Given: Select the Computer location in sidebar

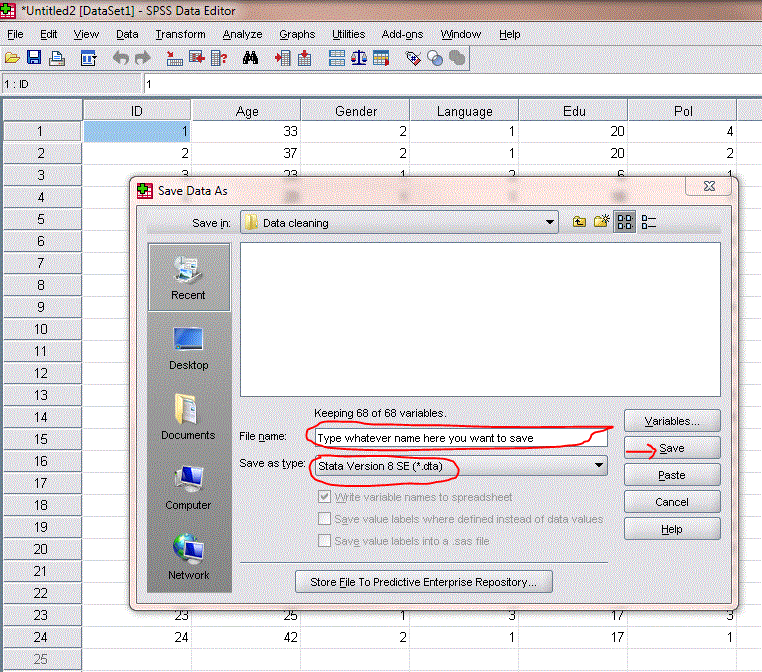Looking at the screenshot, I should click(x=188, y=488).
